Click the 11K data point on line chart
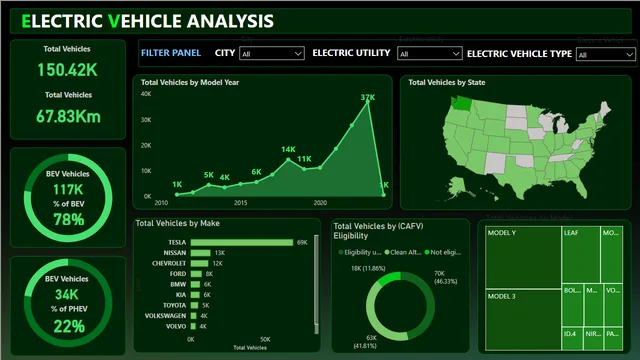 click(304, 169)
